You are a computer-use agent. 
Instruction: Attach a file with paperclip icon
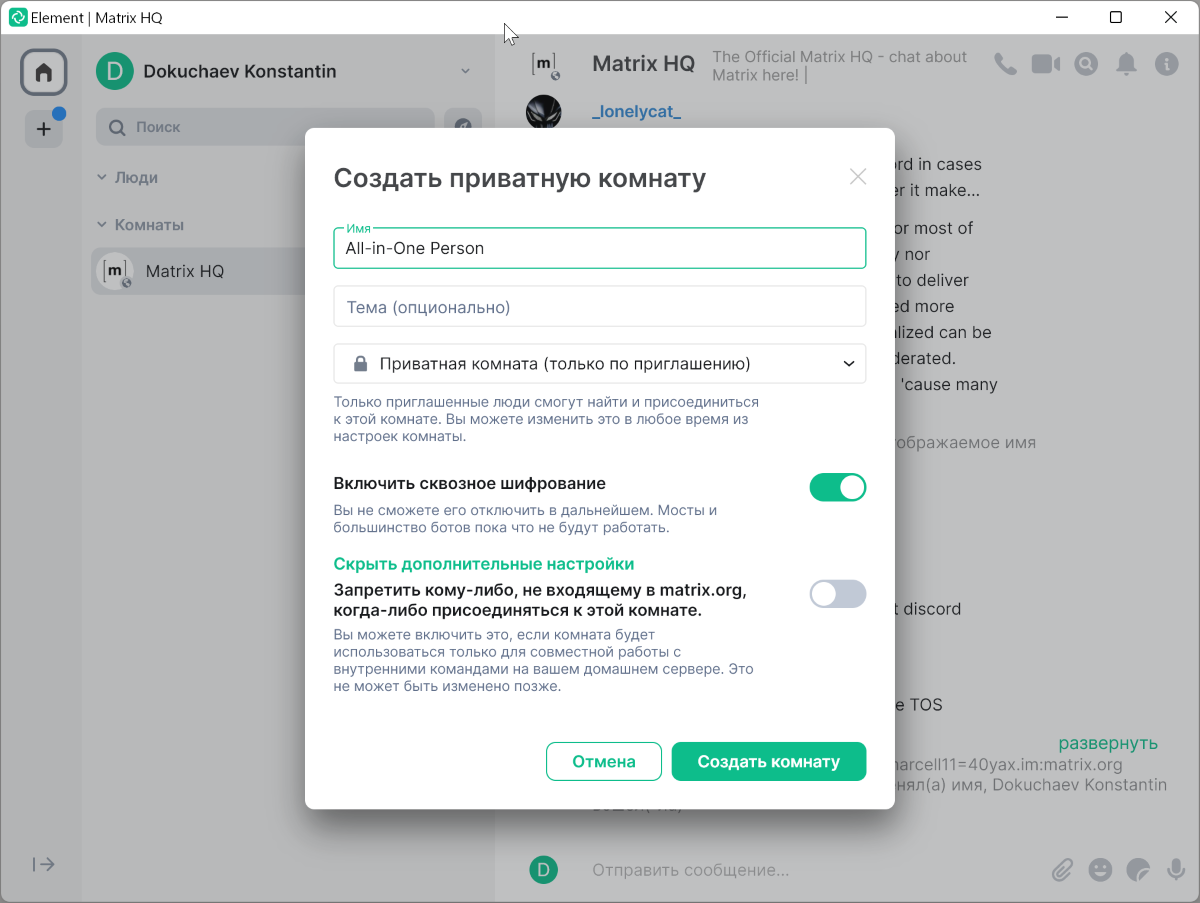1062,870
